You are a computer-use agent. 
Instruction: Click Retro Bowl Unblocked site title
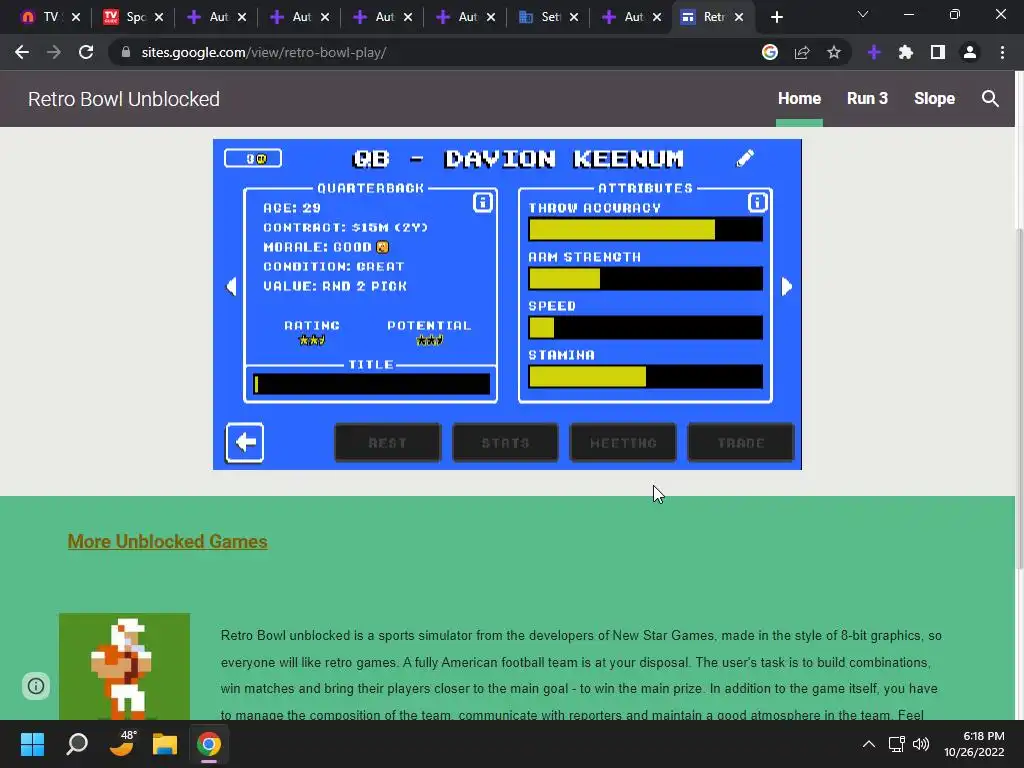[124, 99]
